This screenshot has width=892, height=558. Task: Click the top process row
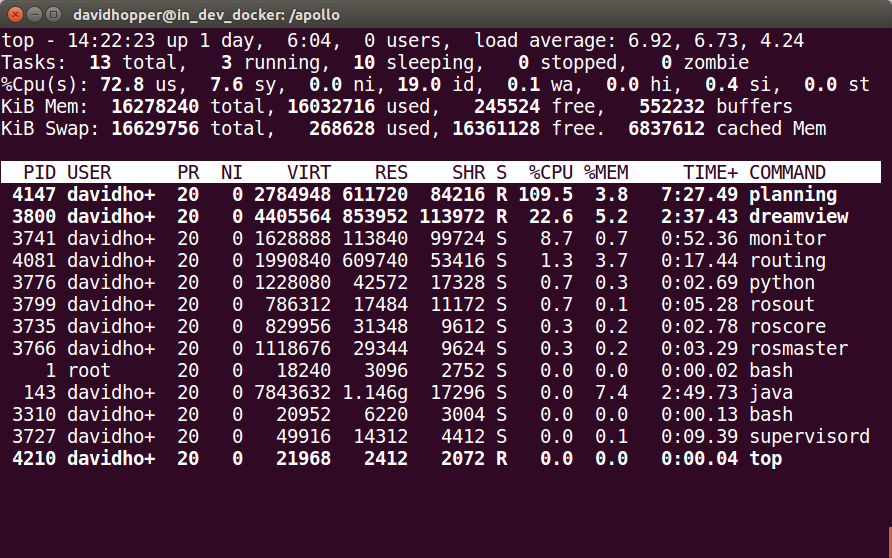coord(441,458)
